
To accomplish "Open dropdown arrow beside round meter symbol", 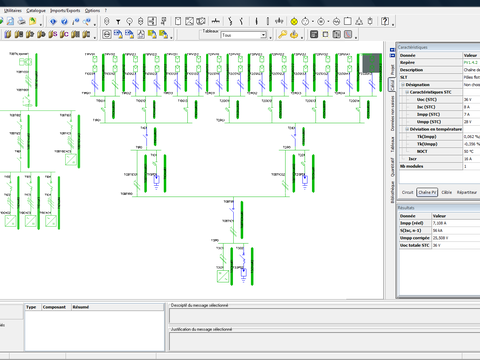I will click(x=313, y=22).
